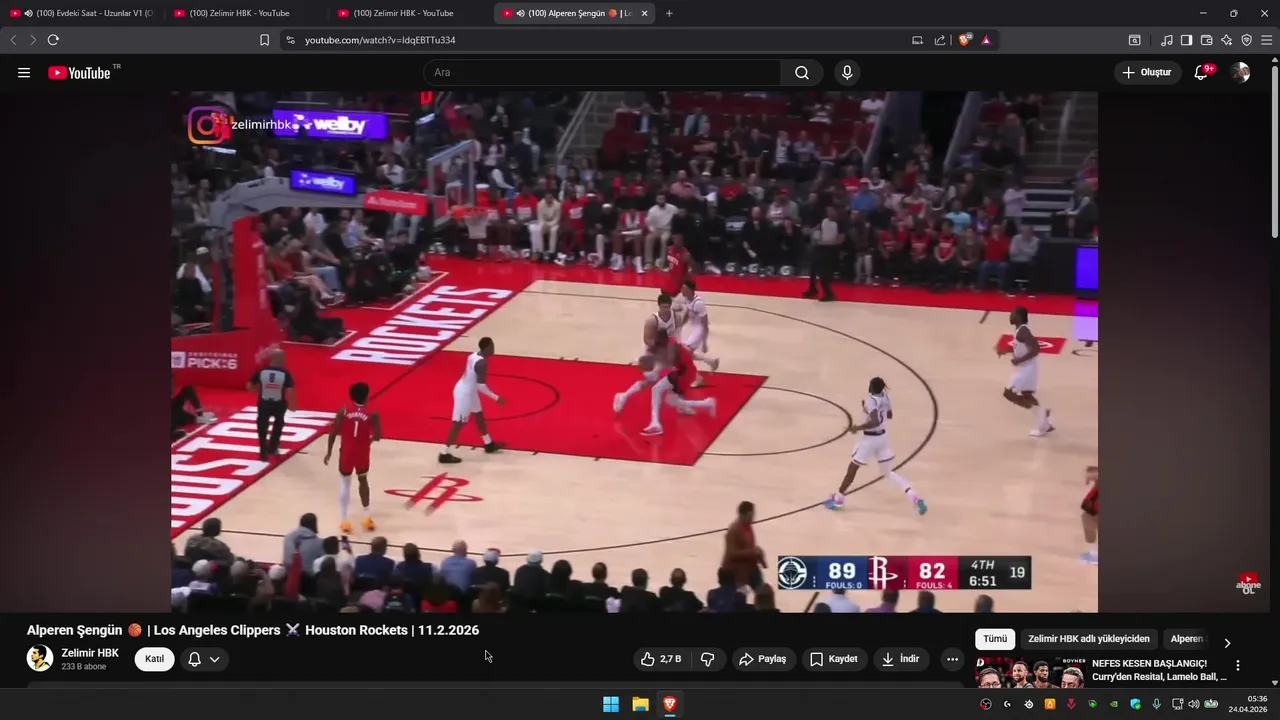The image size is (1280, 720).
Task: Select the Zelimir HBK adlı yükleyiciden chip
Action: pos(1089,639)
